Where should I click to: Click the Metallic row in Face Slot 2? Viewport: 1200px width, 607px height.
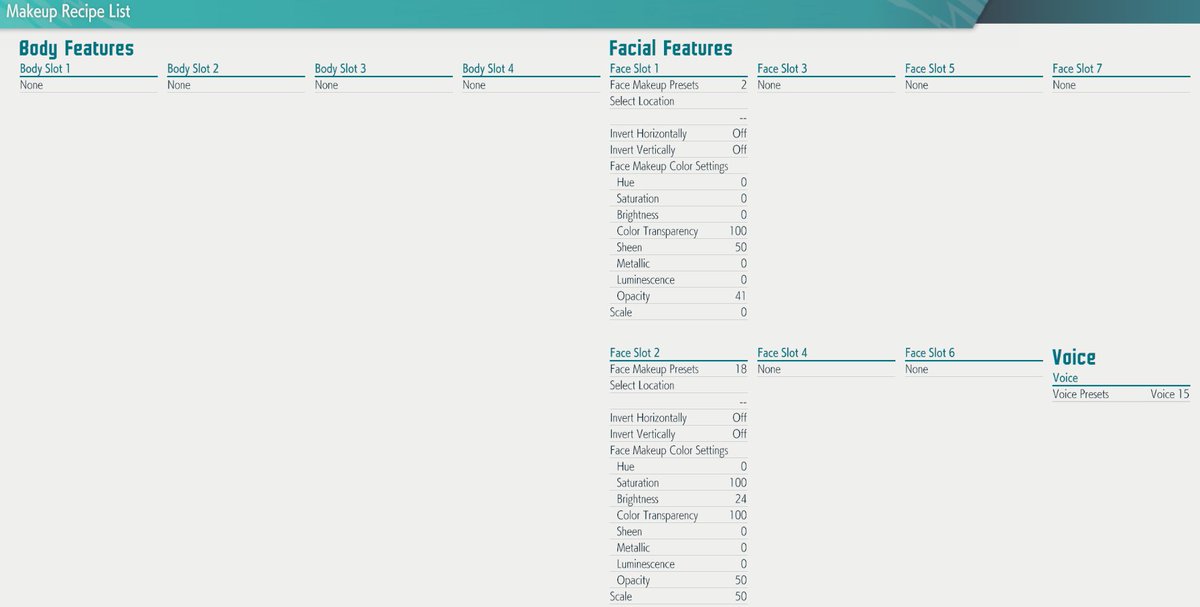678,548
